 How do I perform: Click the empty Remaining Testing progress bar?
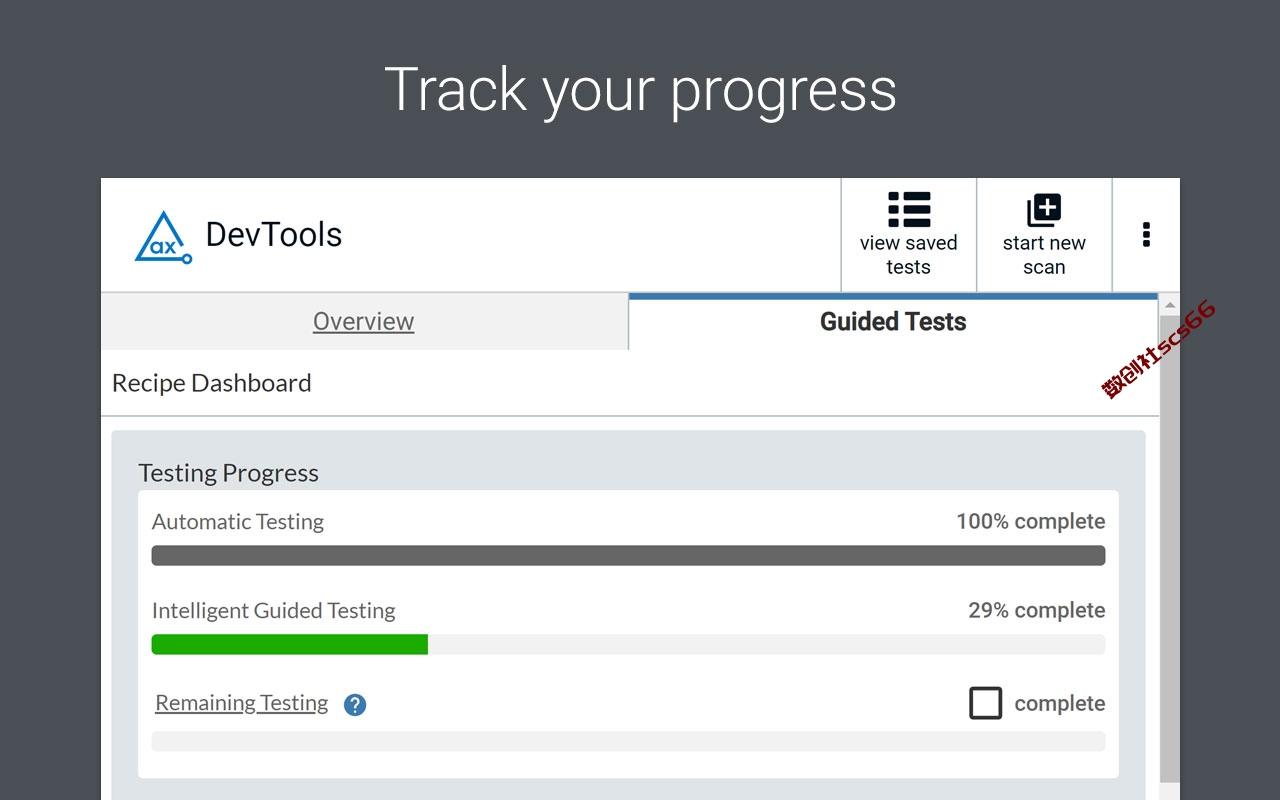coord(628,741)
